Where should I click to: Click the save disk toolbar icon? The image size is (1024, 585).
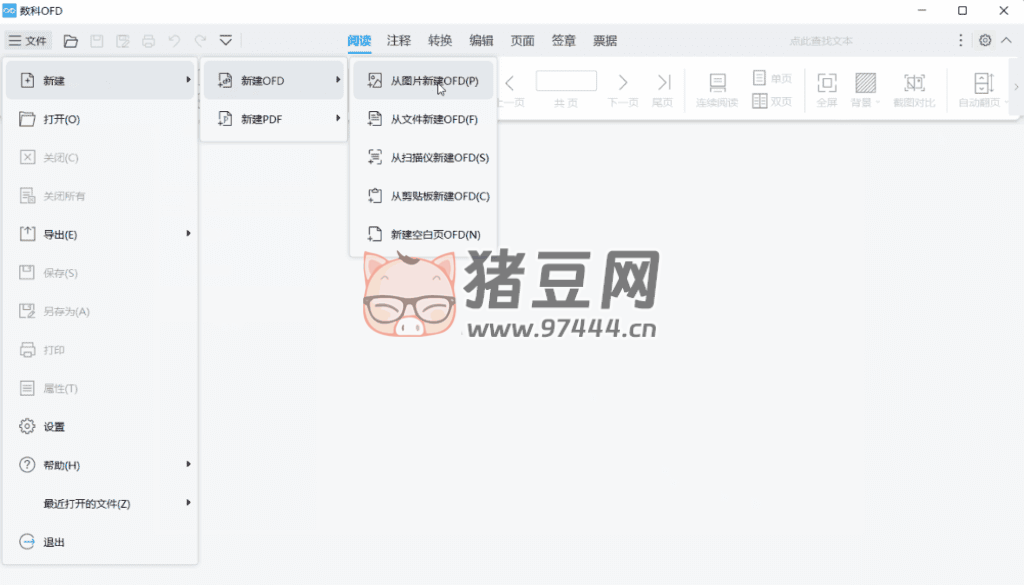(x=97, y=41)
